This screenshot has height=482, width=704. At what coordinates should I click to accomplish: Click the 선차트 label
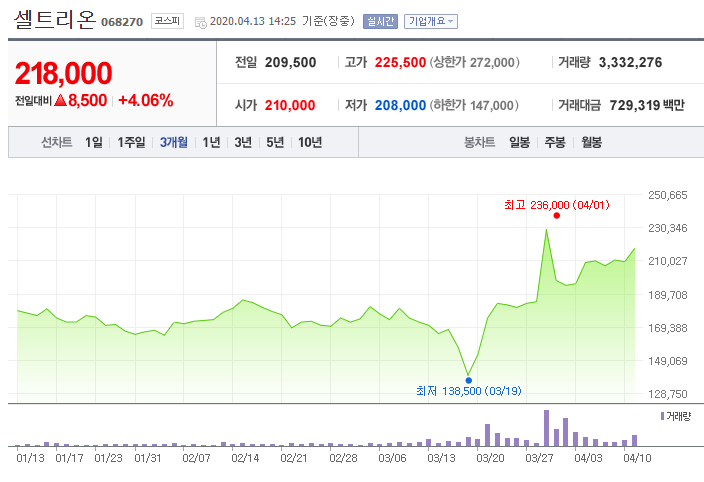[57, 142]
